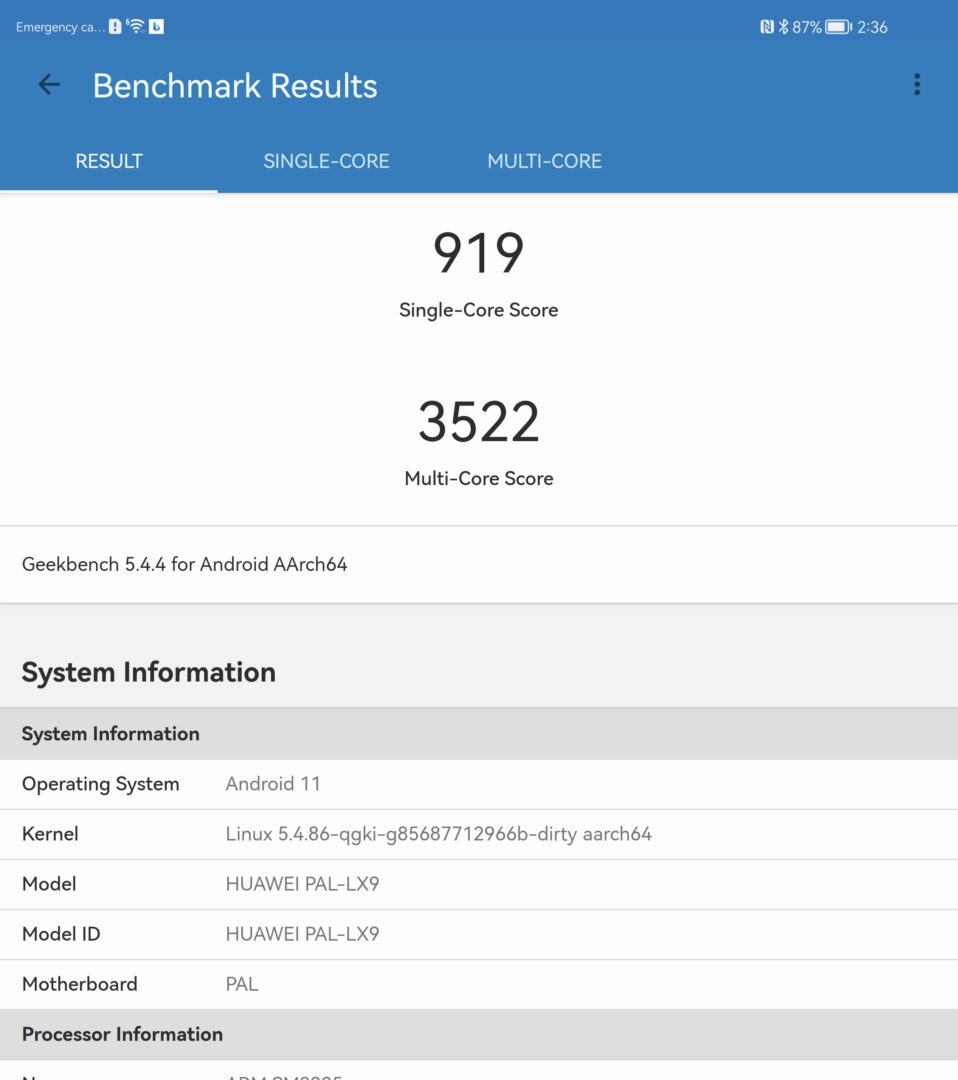Open the three-dot overflow menu

917,84
